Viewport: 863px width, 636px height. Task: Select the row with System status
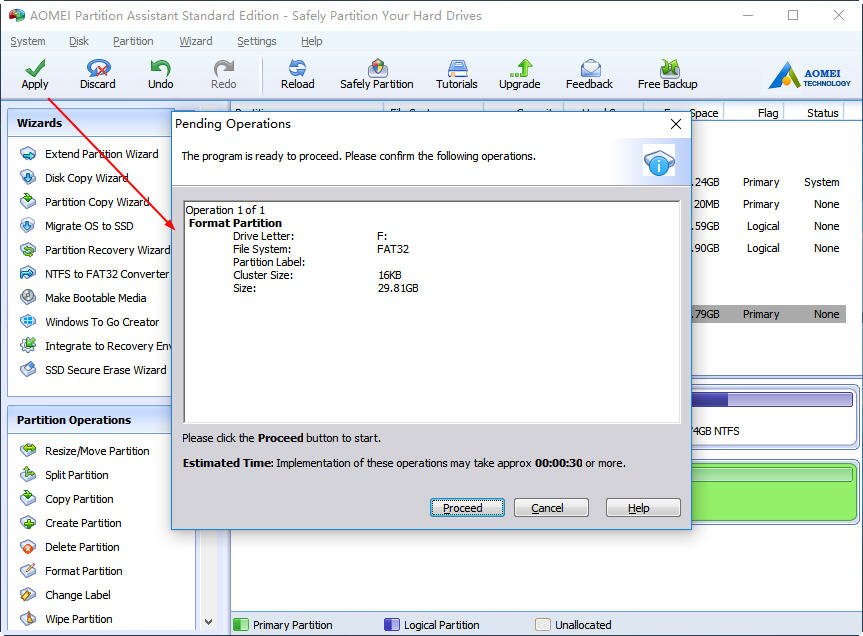[x=768, y=182]
